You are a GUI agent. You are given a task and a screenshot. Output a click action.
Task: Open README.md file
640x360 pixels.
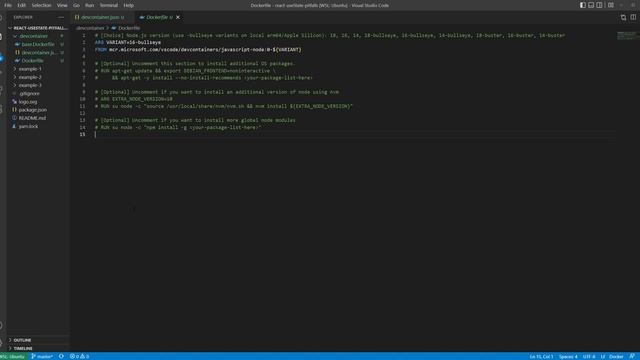tap(38, 118)
